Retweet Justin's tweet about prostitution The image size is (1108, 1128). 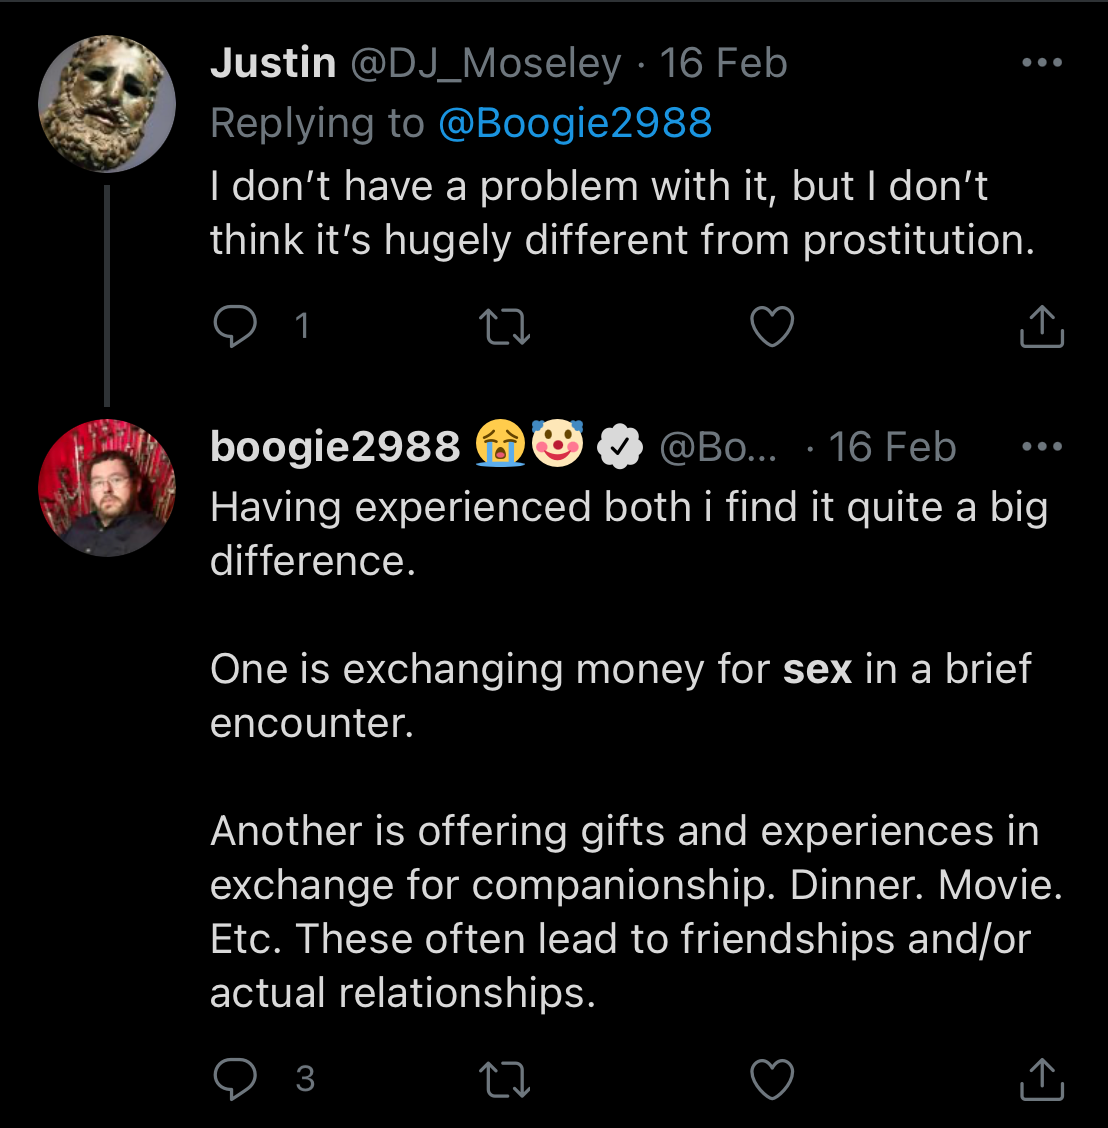point(505,327)
